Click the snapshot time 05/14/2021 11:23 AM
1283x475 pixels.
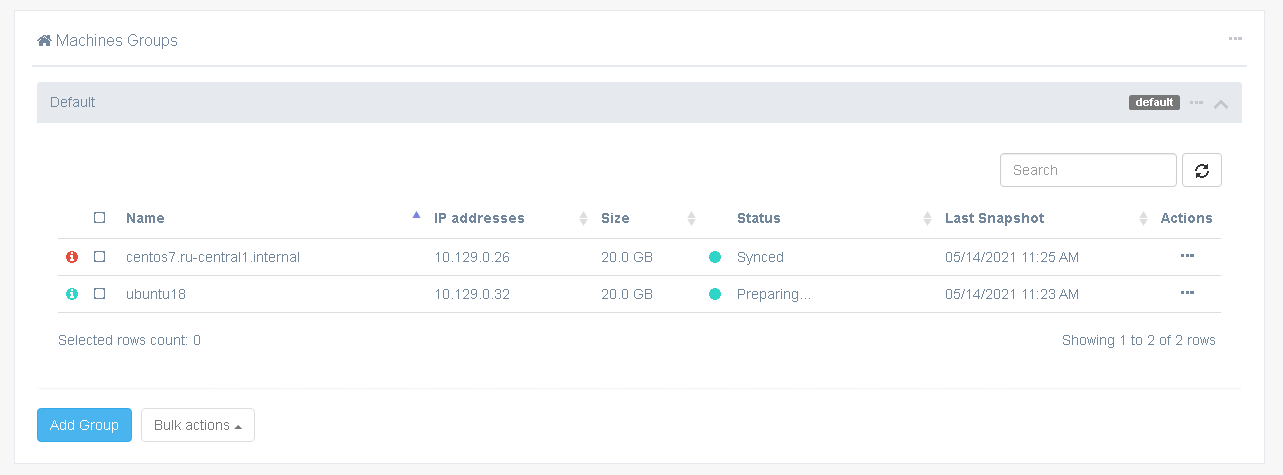pos(1012,294)
